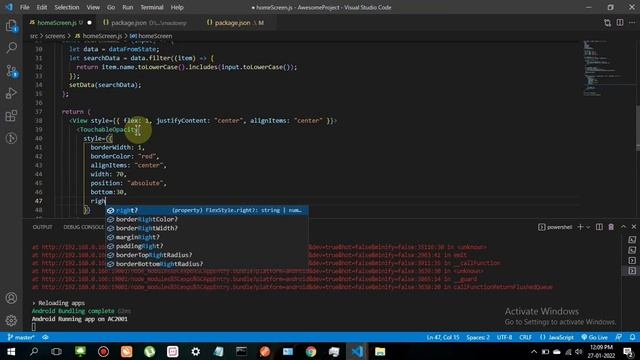Split the editor to the right

tap(620, 23)
